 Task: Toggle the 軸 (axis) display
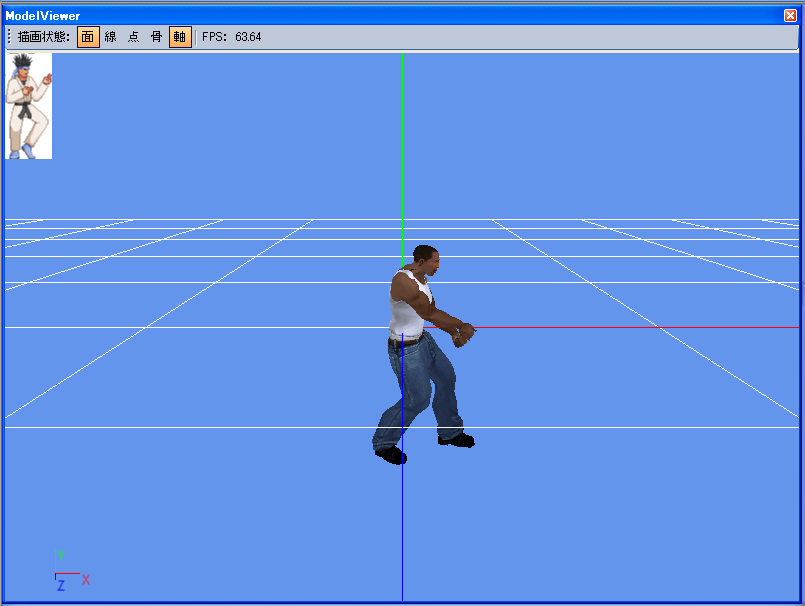tap(180, 37)
